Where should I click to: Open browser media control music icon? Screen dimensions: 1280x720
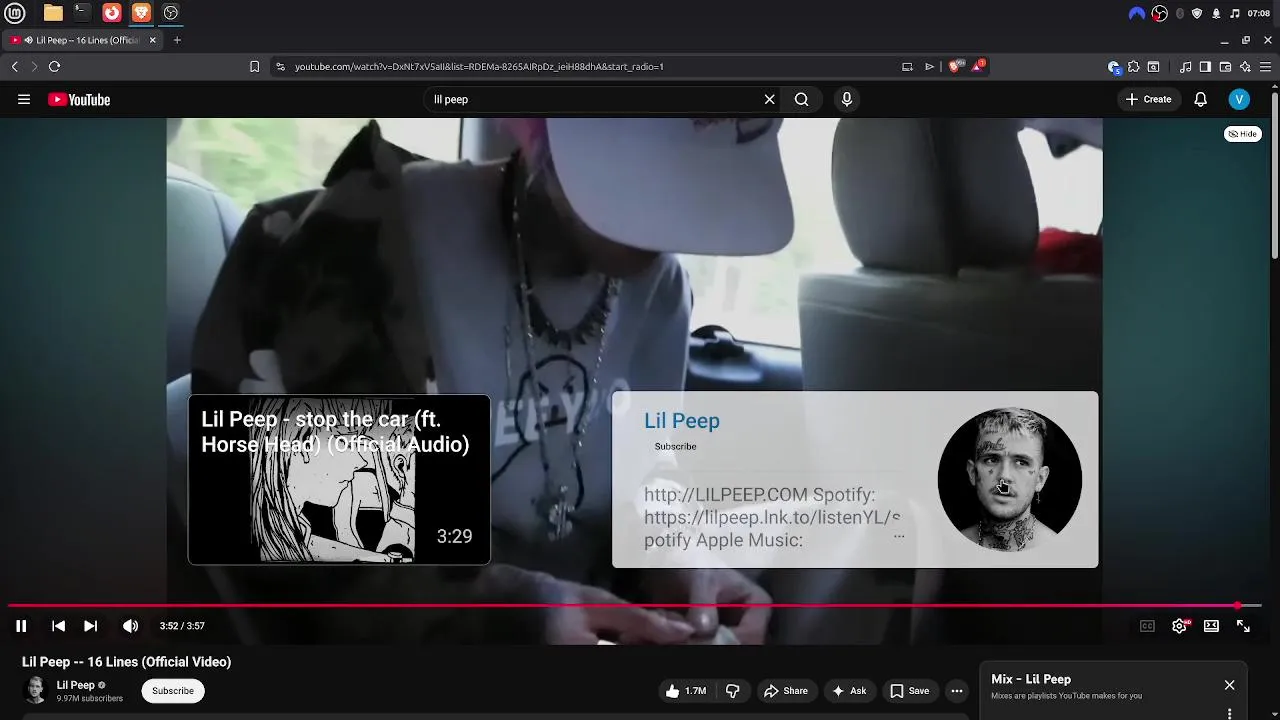click(1185, 67)
